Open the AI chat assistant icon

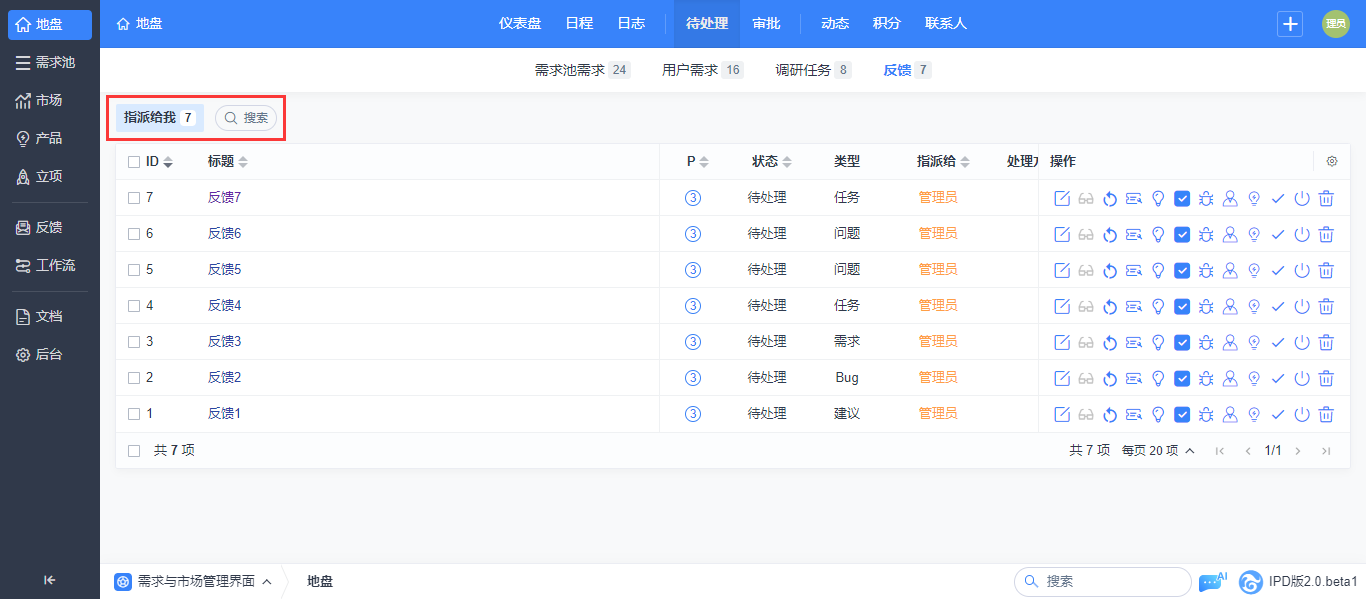click(1212, 581)
